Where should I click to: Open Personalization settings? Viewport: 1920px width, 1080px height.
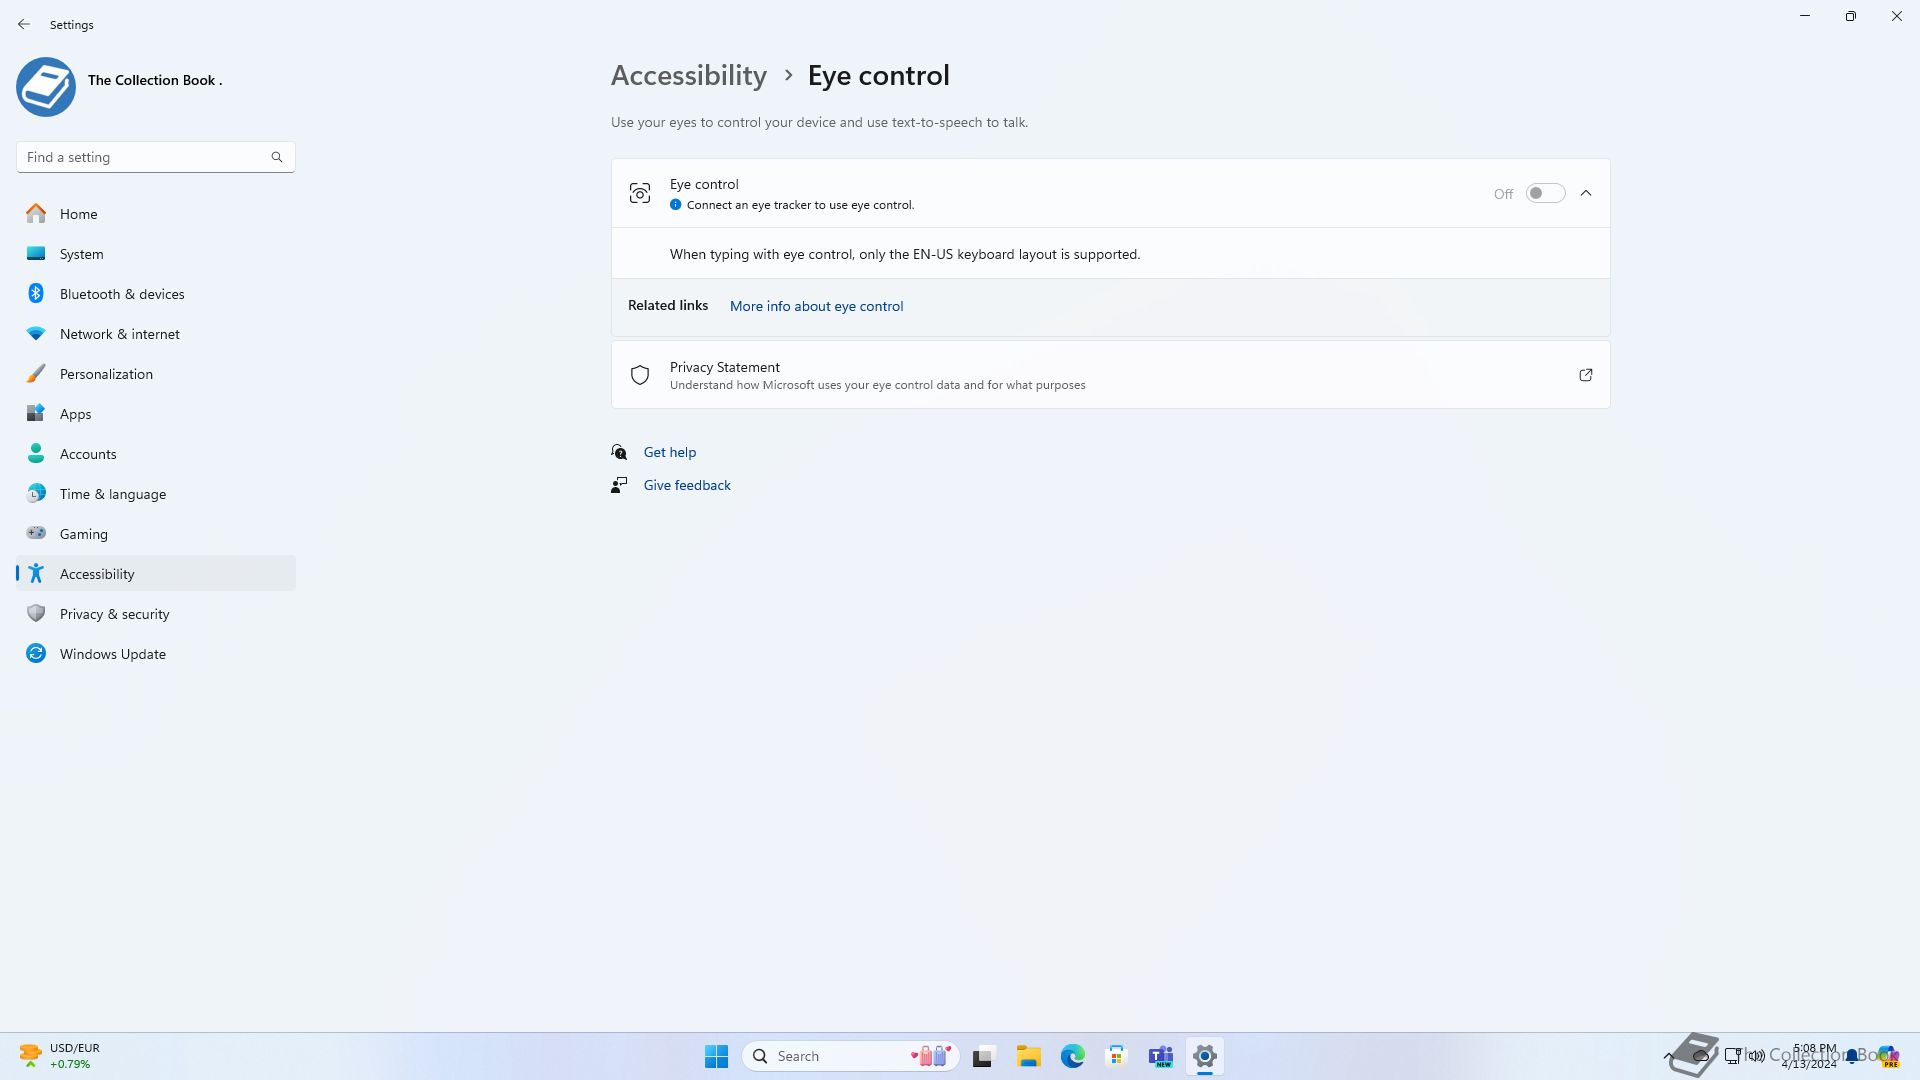(155, 374)
